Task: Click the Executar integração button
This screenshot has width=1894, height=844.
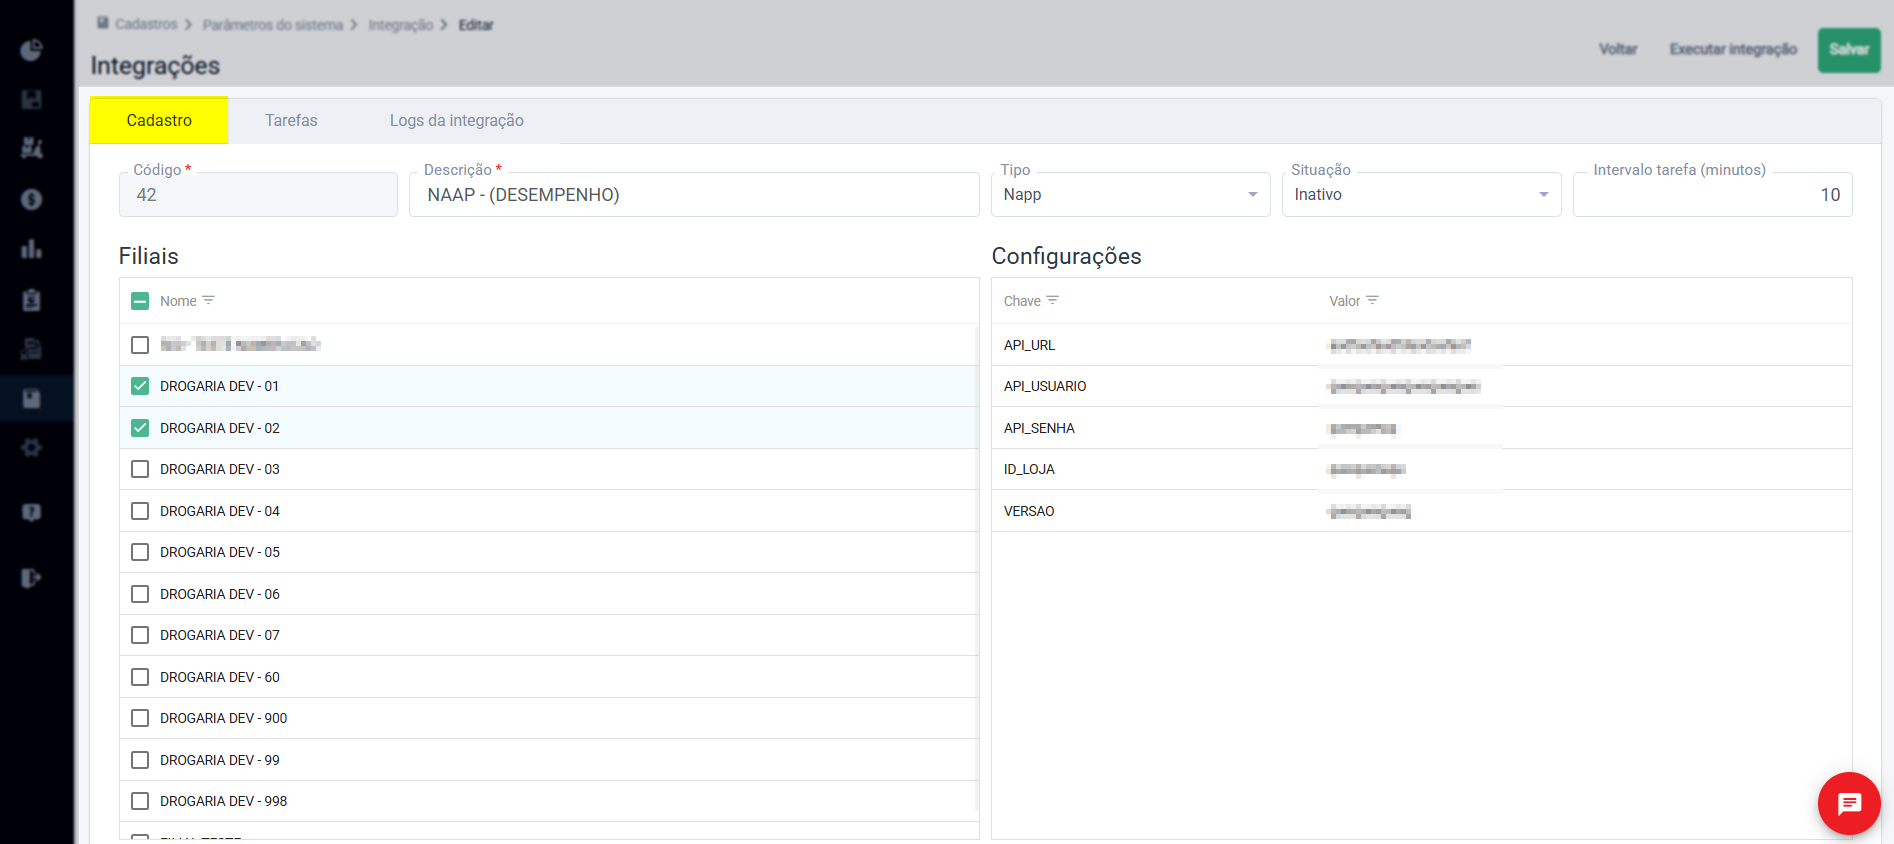Action: (1732, 50)
